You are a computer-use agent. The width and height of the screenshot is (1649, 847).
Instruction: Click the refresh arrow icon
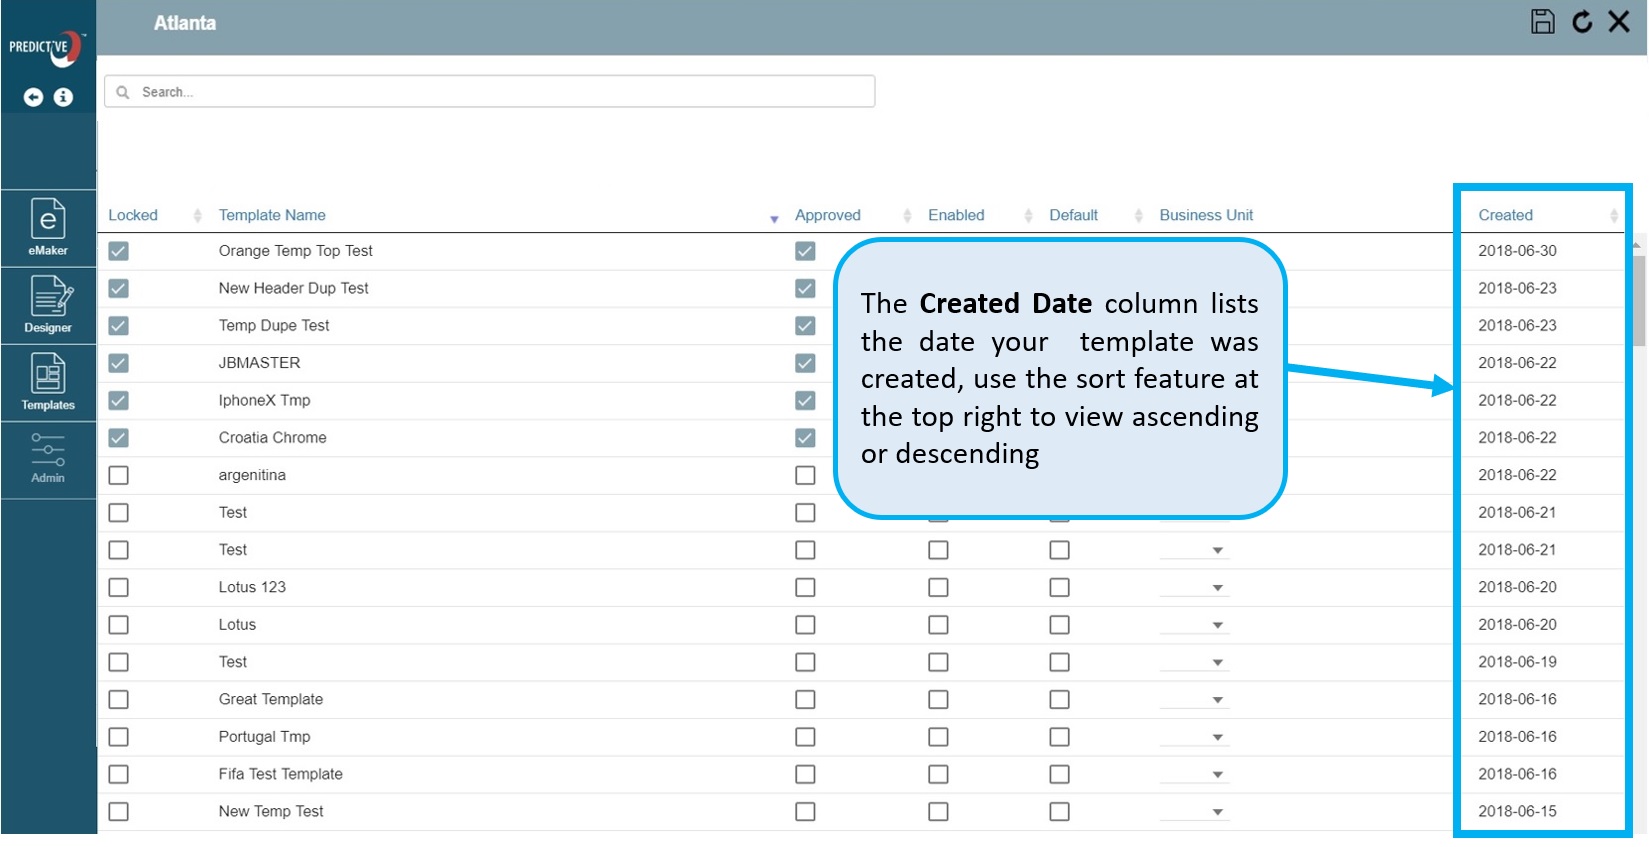click(1582, 22)
